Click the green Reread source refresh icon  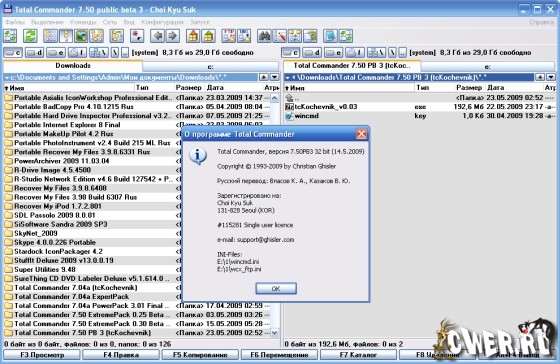coord(30,36)
